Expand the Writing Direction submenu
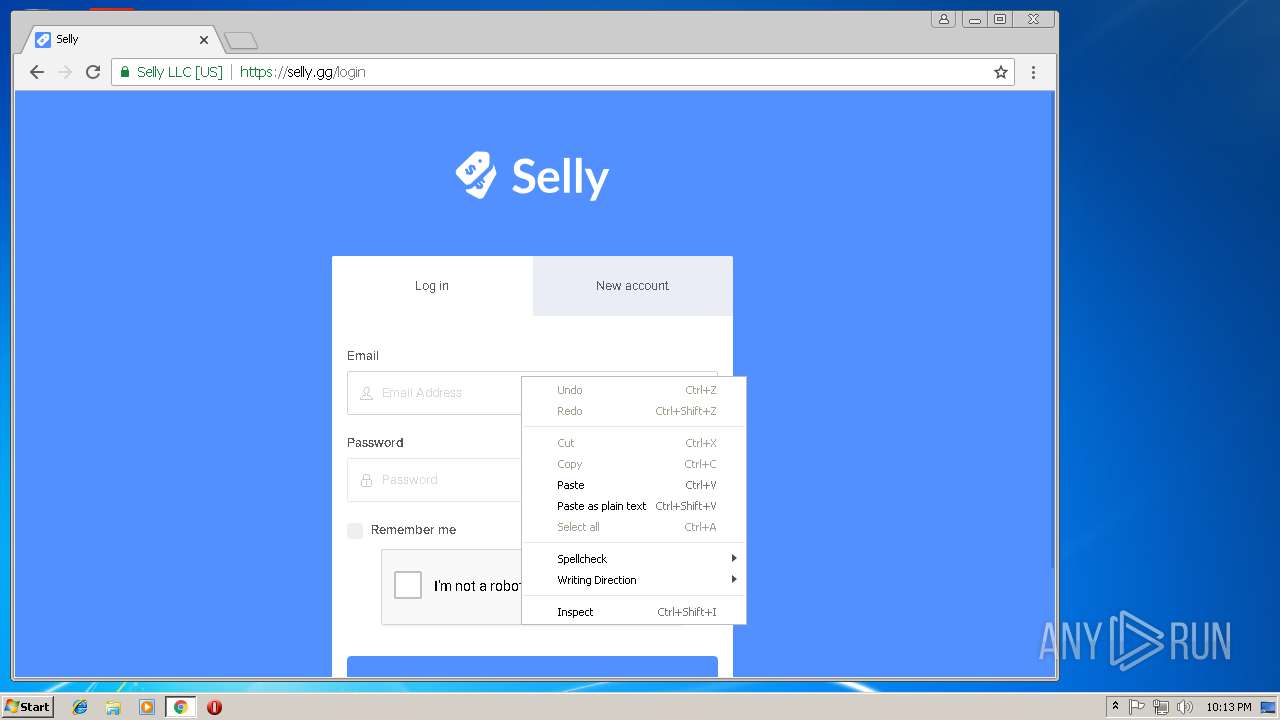Viewport: 1280px width, 720px height. (x=634, y=580)
